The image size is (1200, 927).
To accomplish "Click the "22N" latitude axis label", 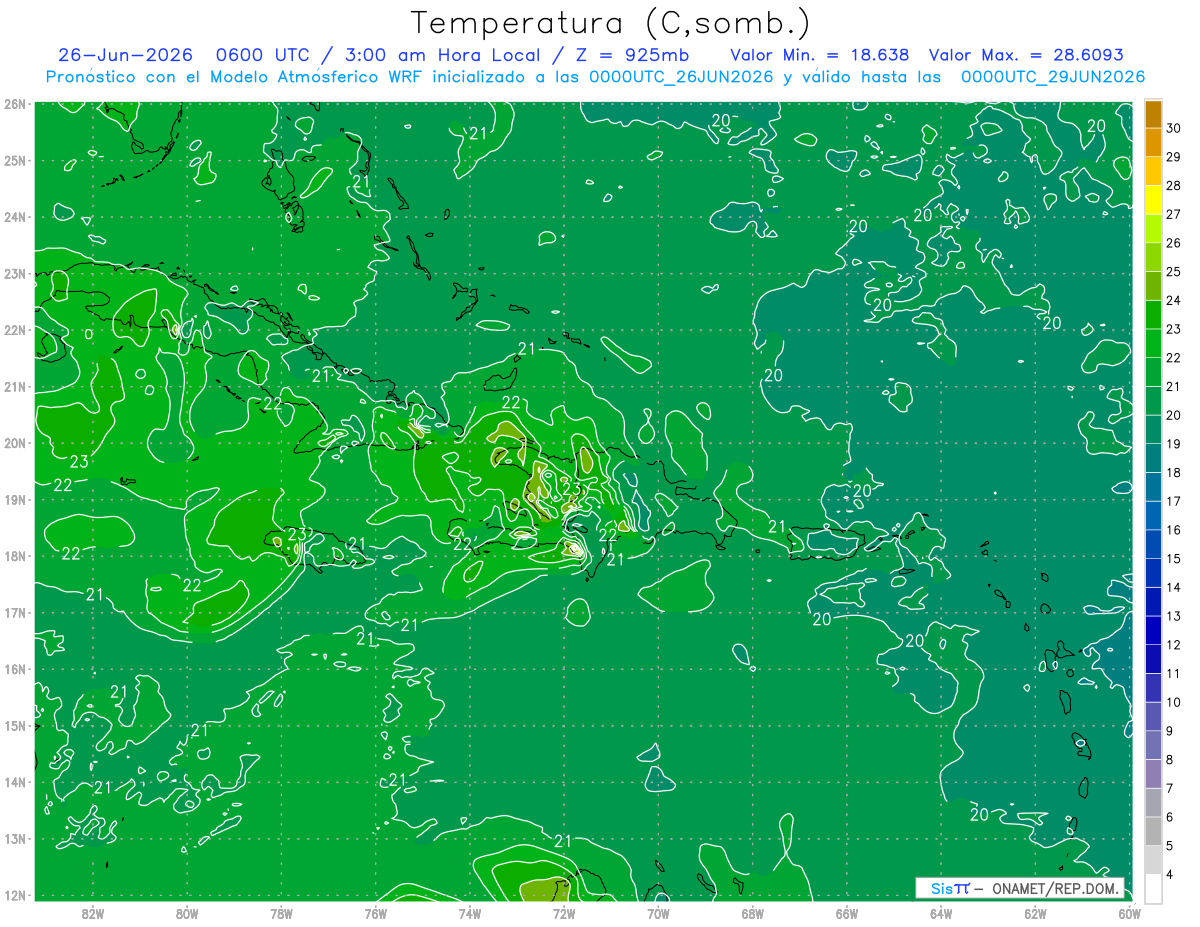I will 14,330.
